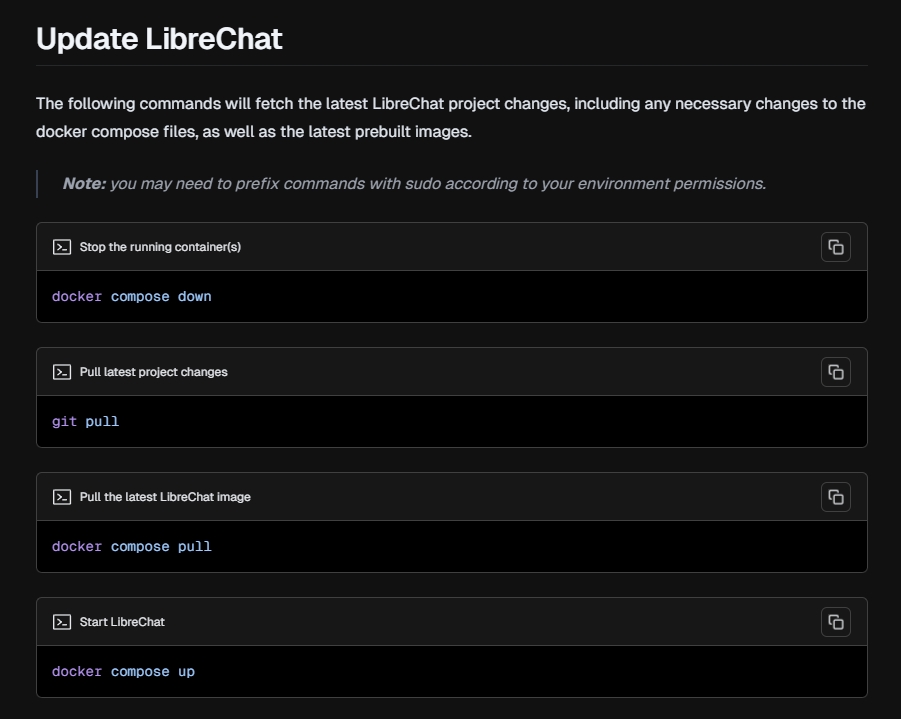Click the 'git pull' code line

85,422
